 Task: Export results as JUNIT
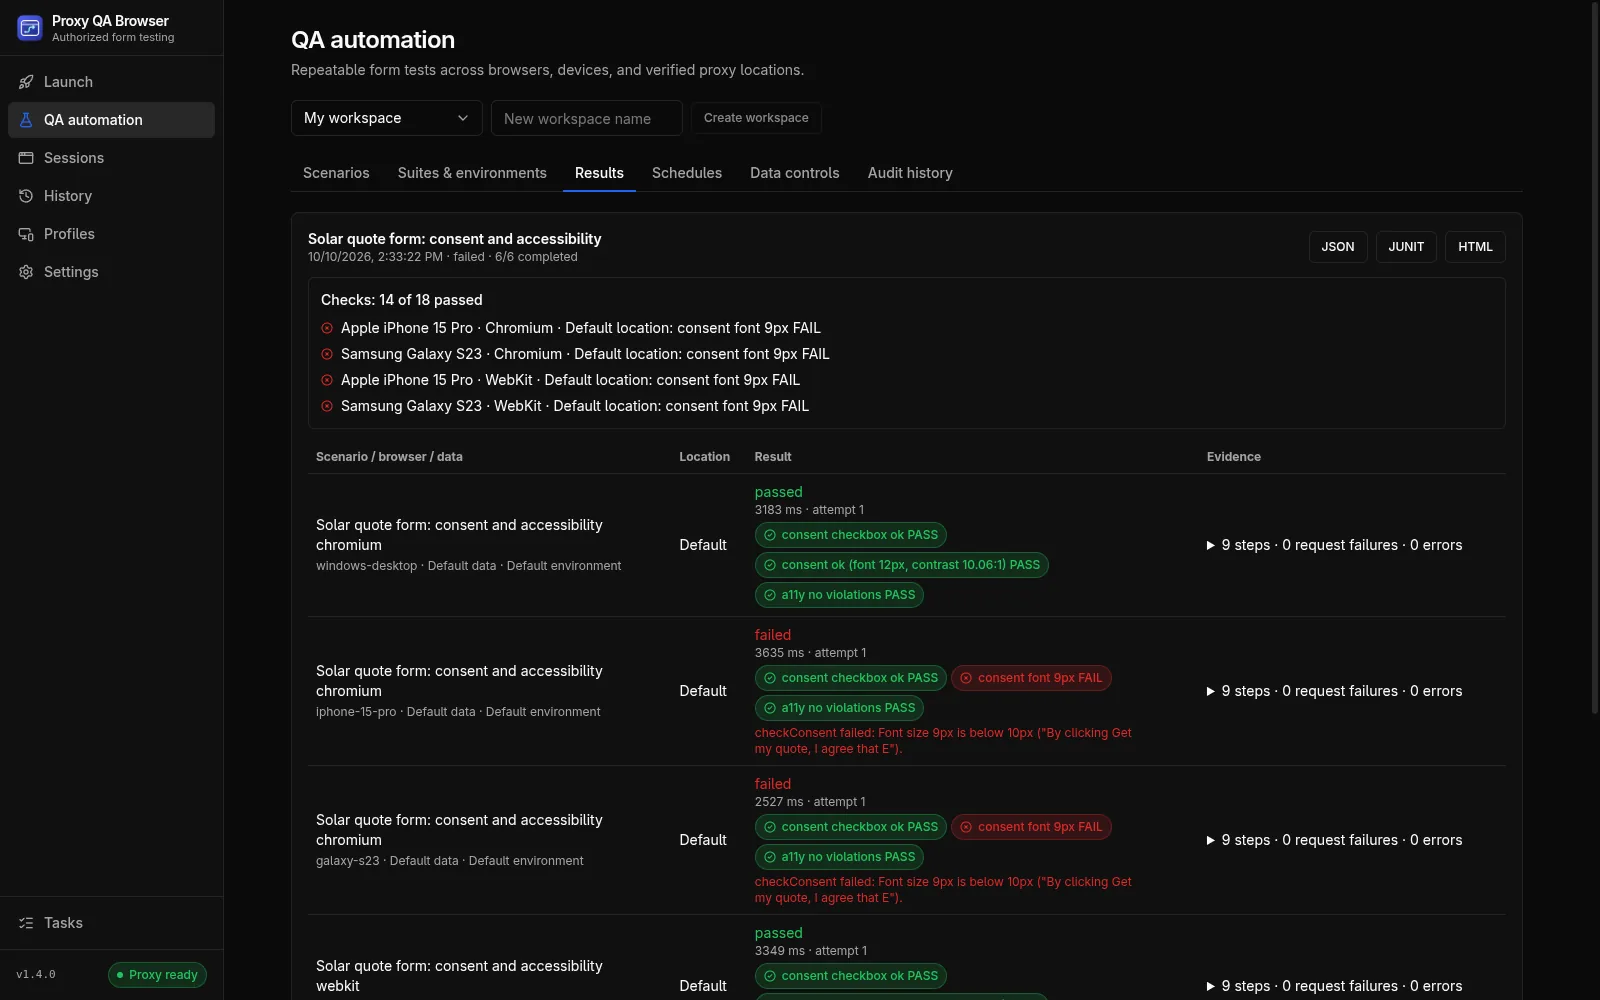[1406, 247]
